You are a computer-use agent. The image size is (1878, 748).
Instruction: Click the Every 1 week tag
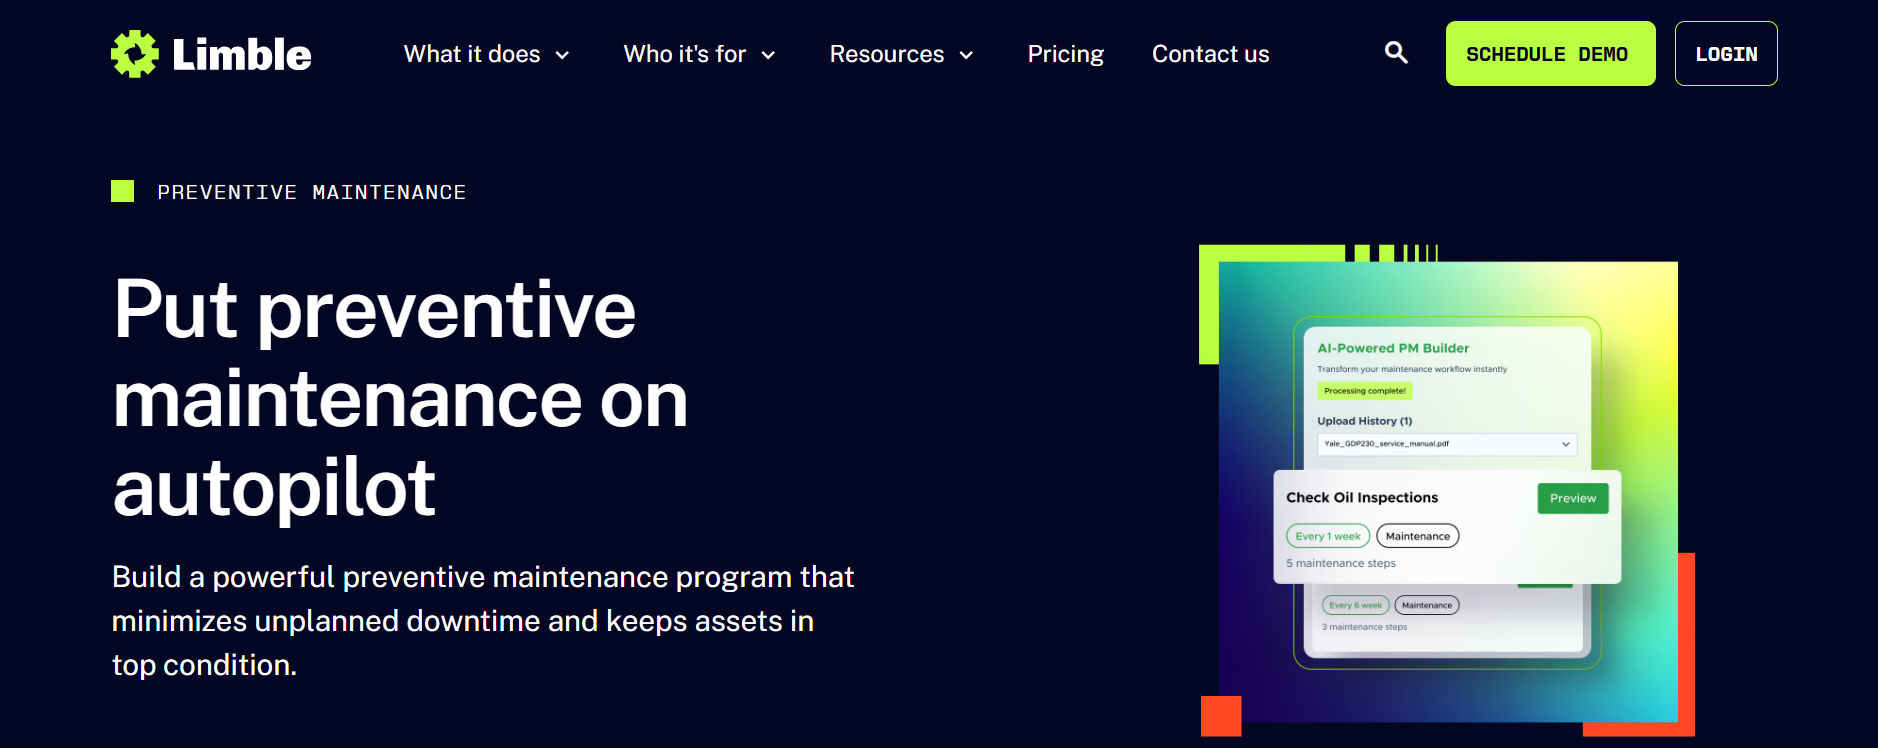1328,536
